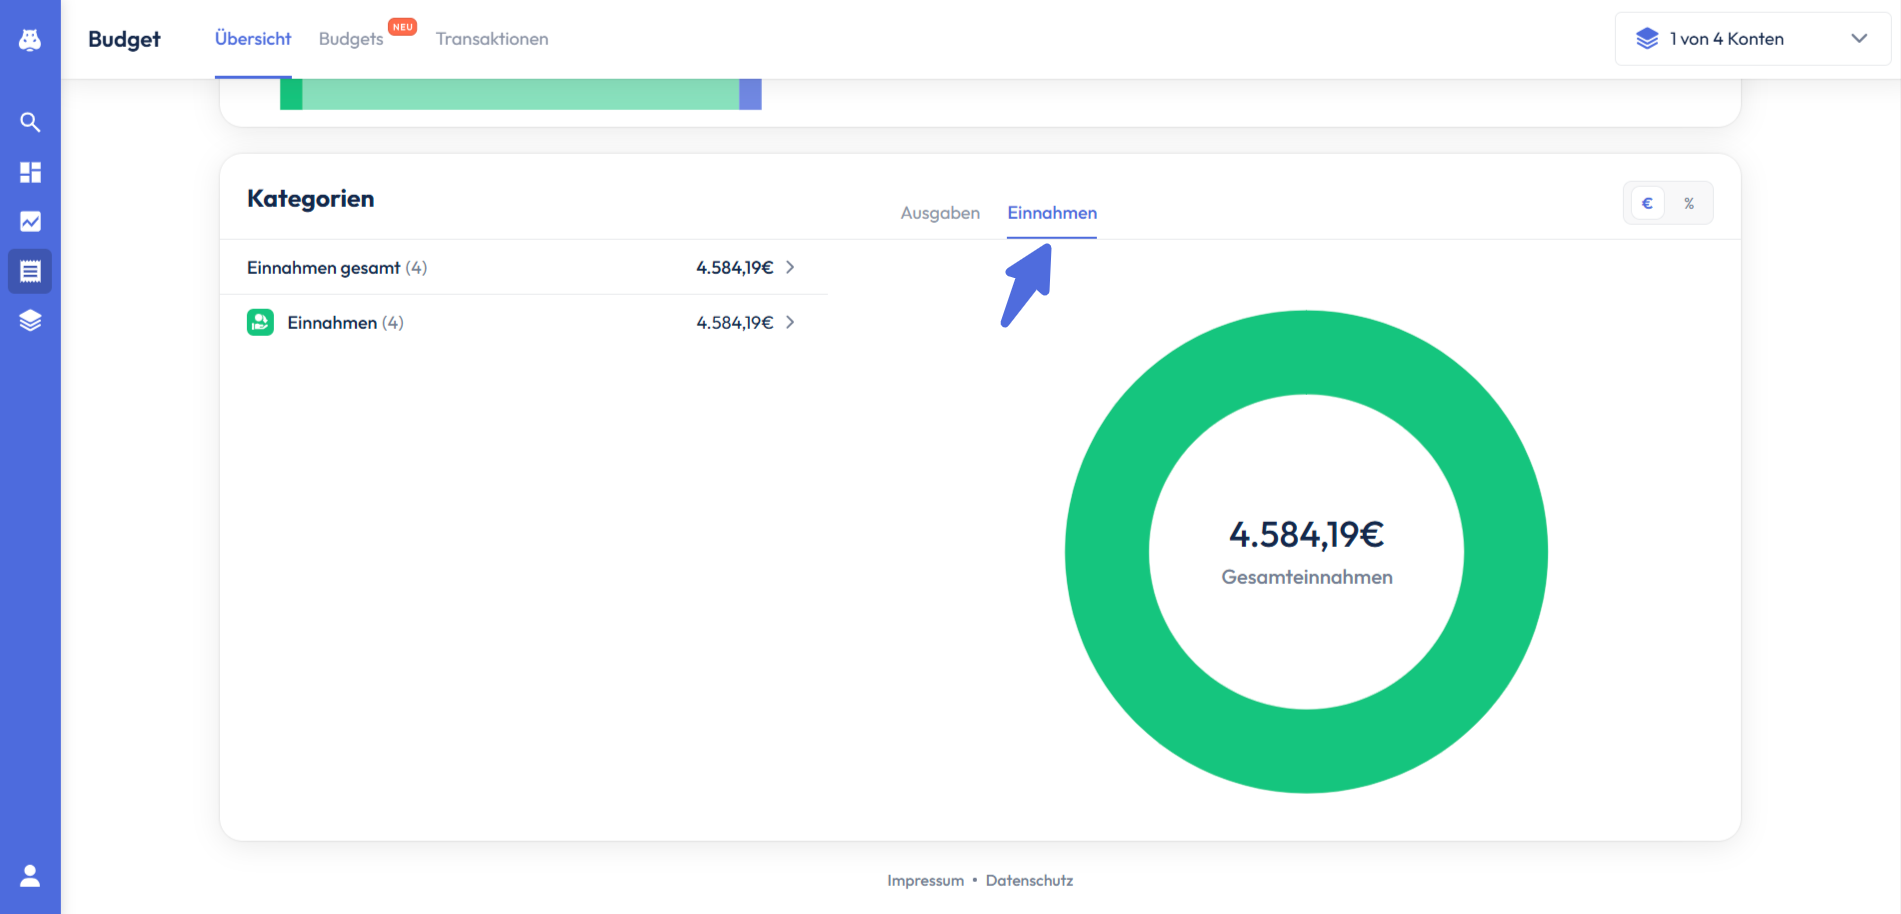Expand the Einnahmen category row chevron

point(790,322)
